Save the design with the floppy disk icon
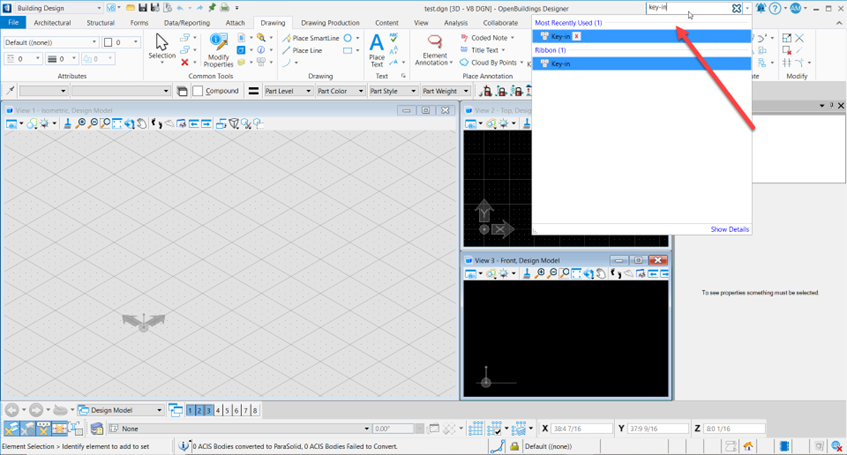Image resolution: width=847 pixels, height=455 pixels. tap(143, 8)
